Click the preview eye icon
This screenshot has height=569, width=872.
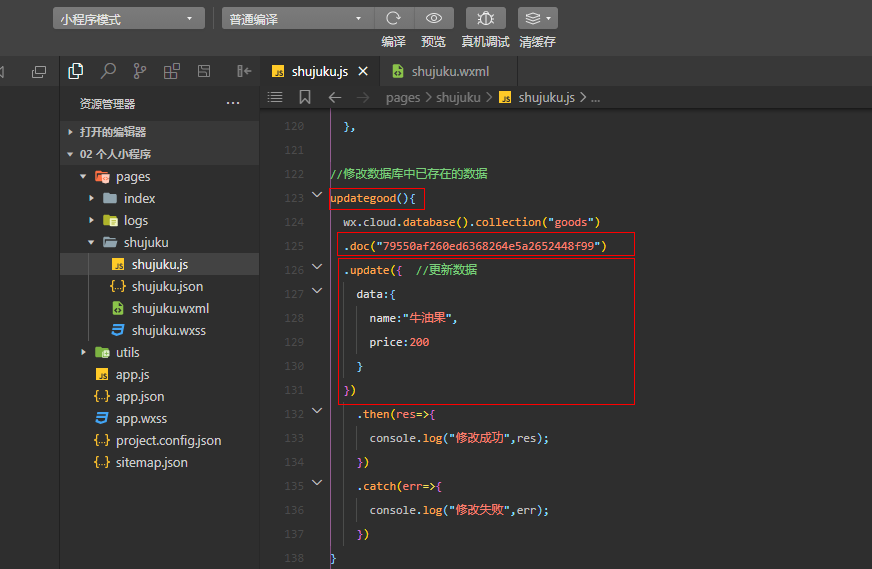point(434,18)
